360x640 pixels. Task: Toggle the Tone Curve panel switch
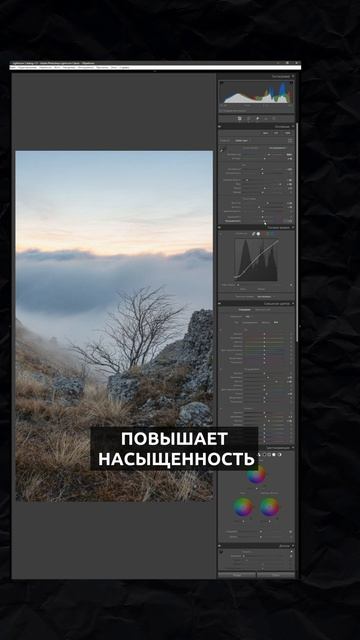[219, 227]
